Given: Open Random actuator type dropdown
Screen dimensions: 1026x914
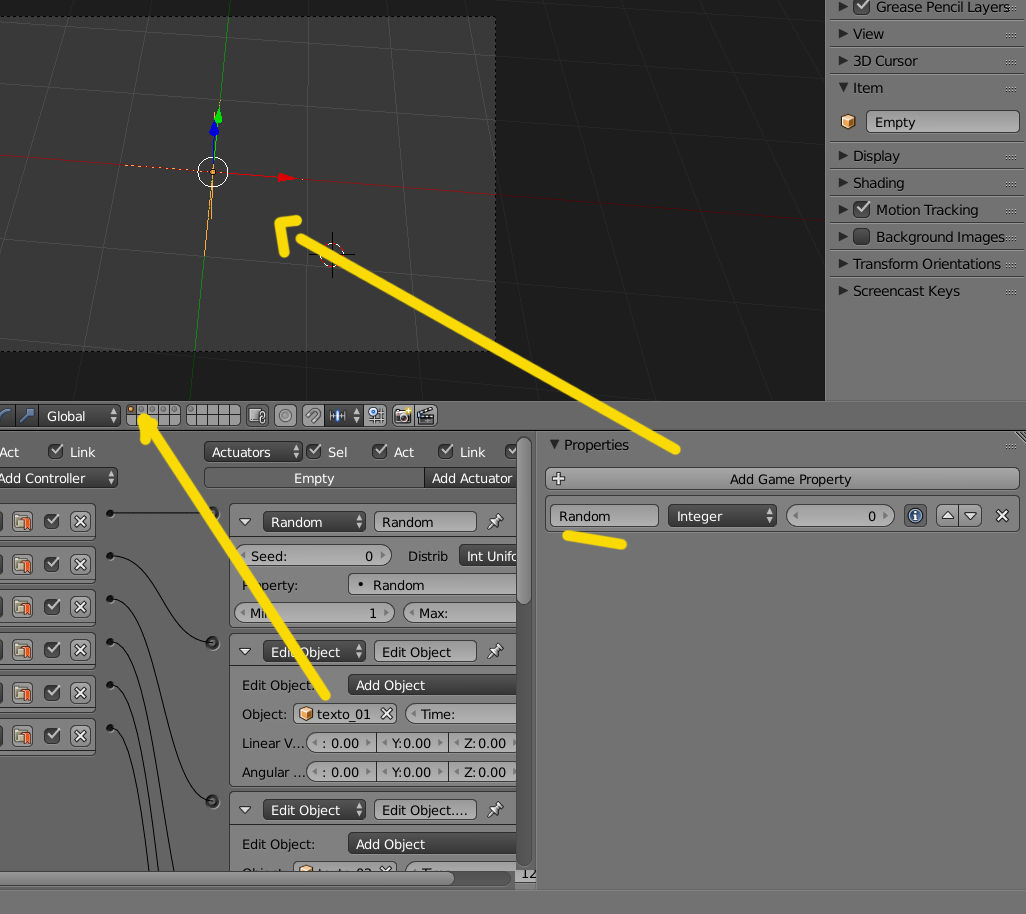Looking at the screenshot, I should click(x=314, y=521).
